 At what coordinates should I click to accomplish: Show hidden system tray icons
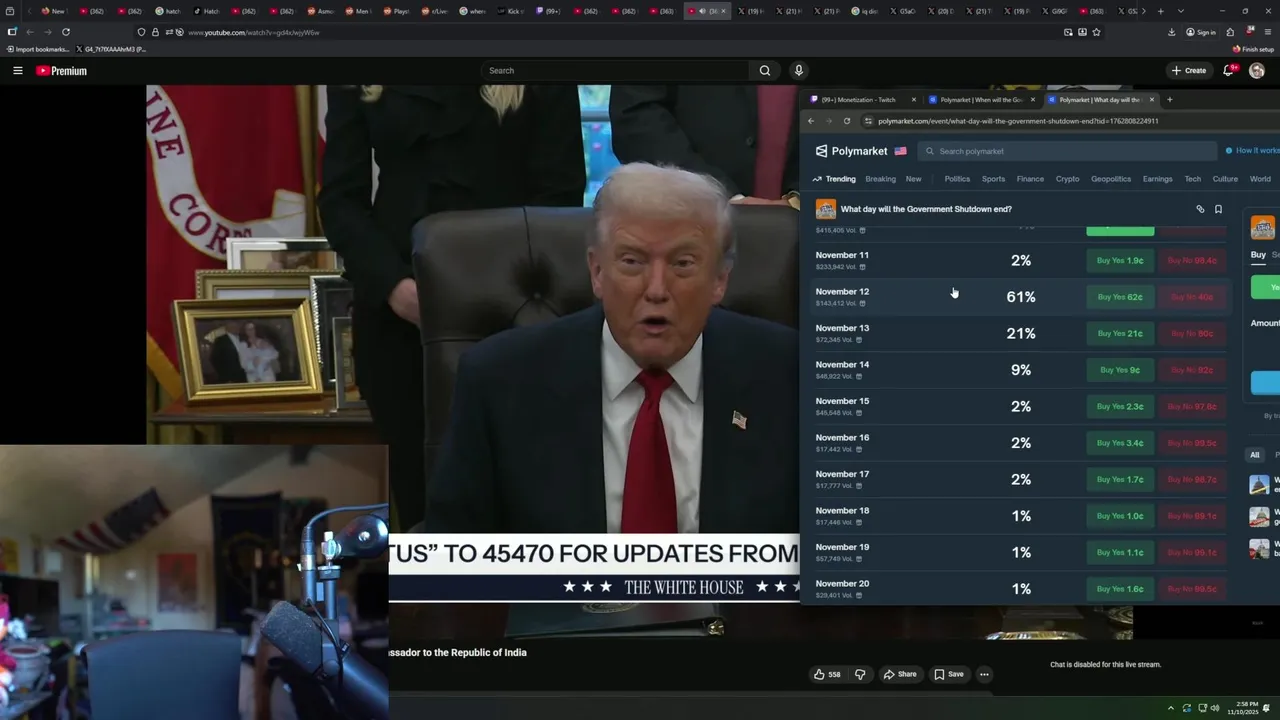1171,708
